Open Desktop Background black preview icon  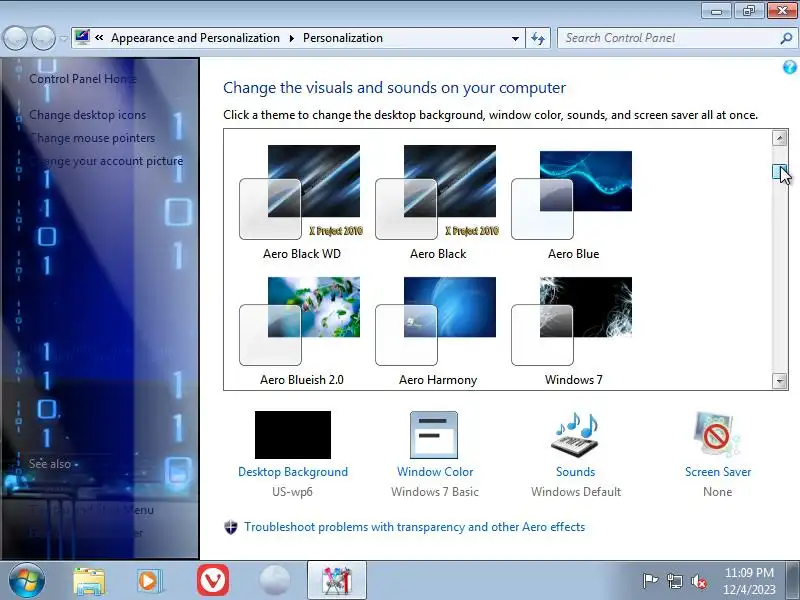(x=293, y=435)
